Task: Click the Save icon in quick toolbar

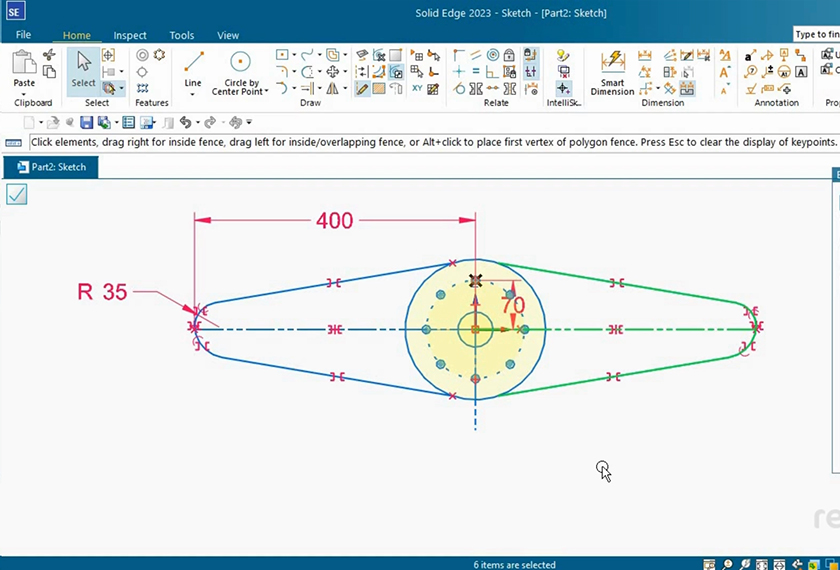Action: click(x=87, y=122)
